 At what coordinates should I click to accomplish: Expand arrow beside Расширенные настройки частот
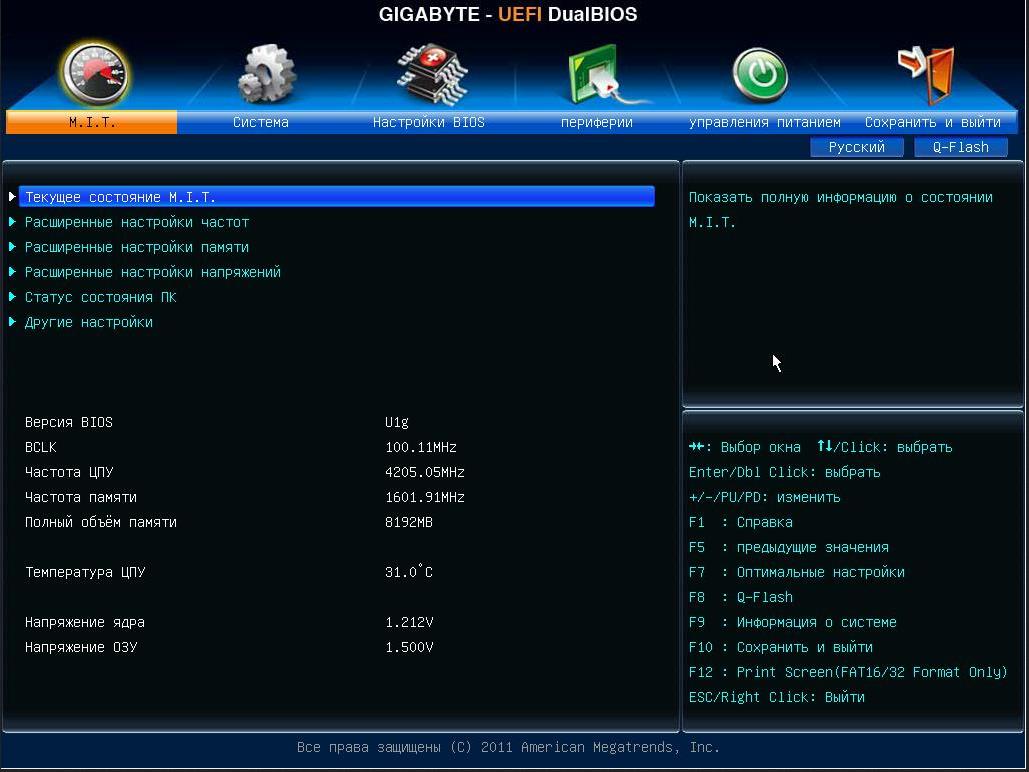13,222
